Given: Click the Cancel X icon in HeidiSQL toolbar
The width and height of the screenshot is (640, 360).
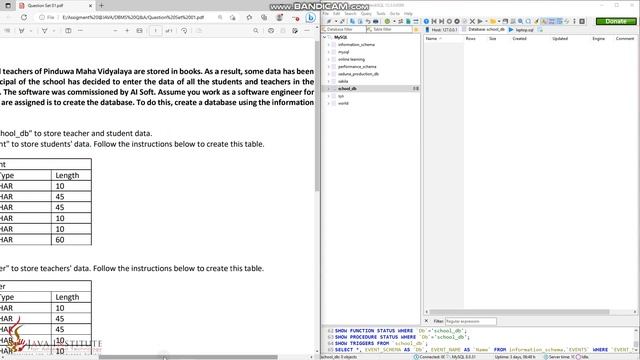Looking at the screenshot, I should click(472, 21).
